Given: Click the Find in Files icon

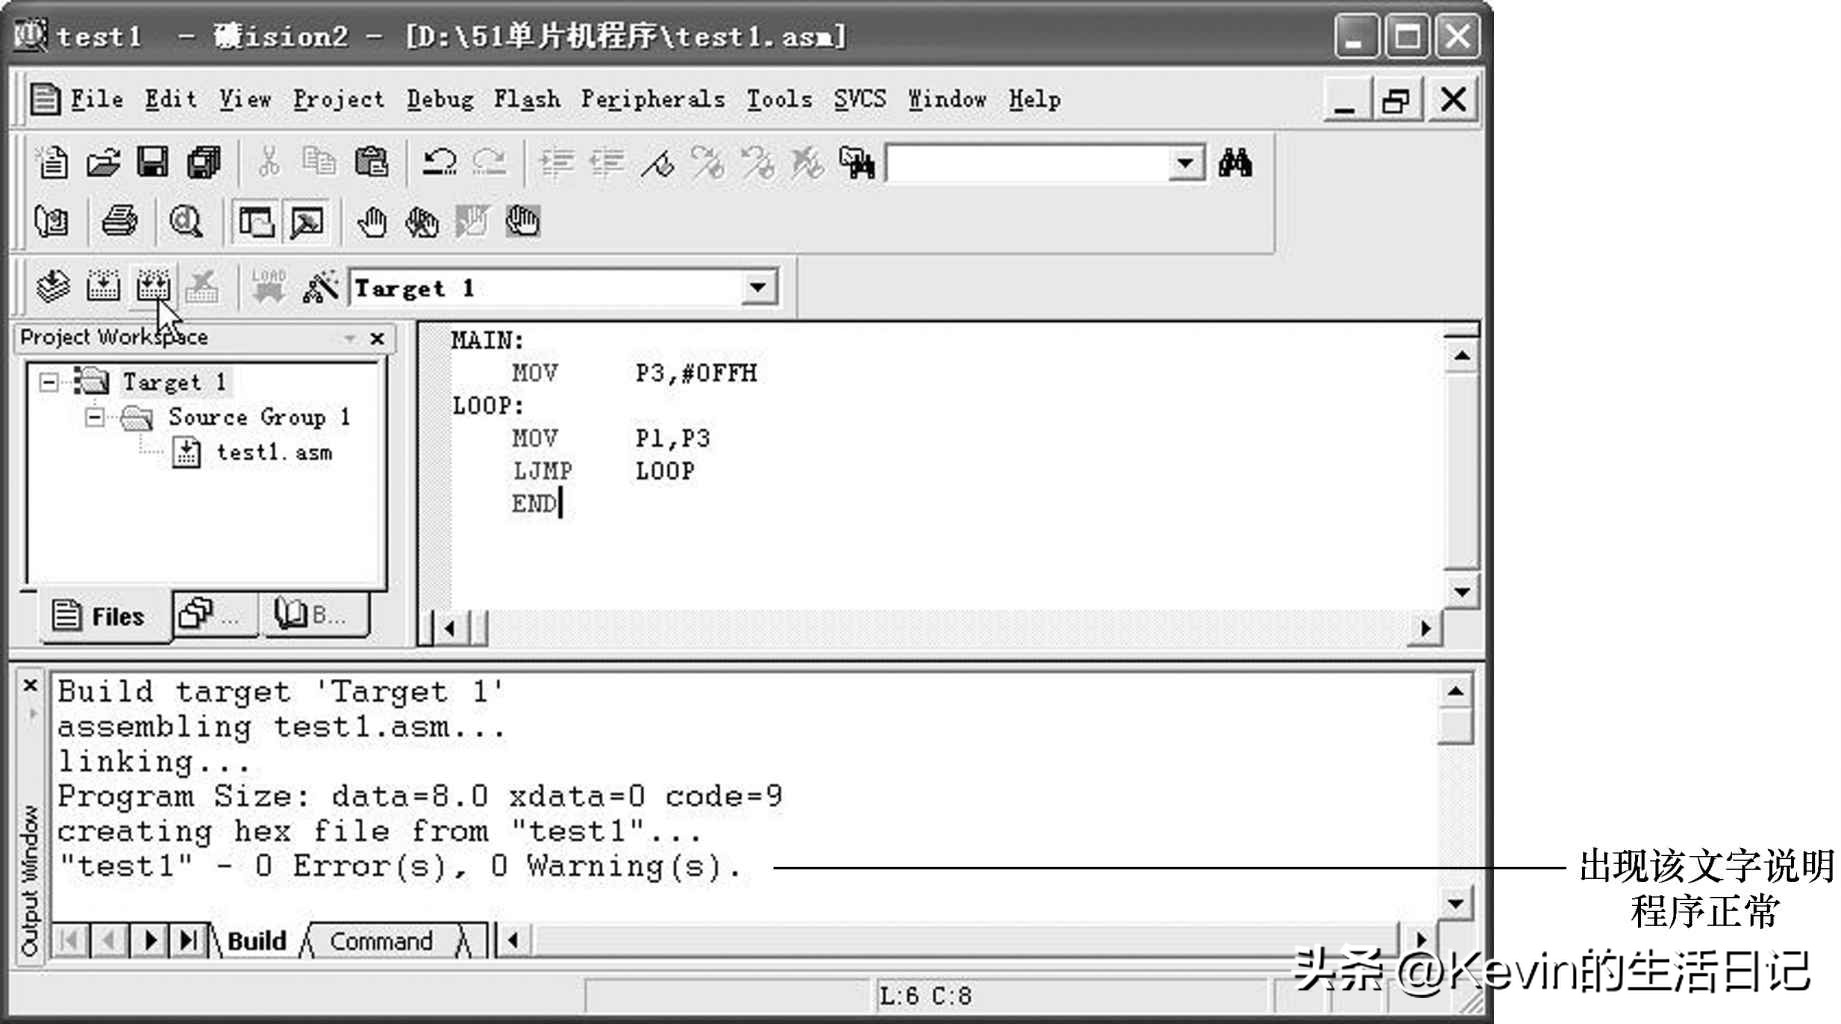Looking at the screenshot, I should click(x=857, y=162).
